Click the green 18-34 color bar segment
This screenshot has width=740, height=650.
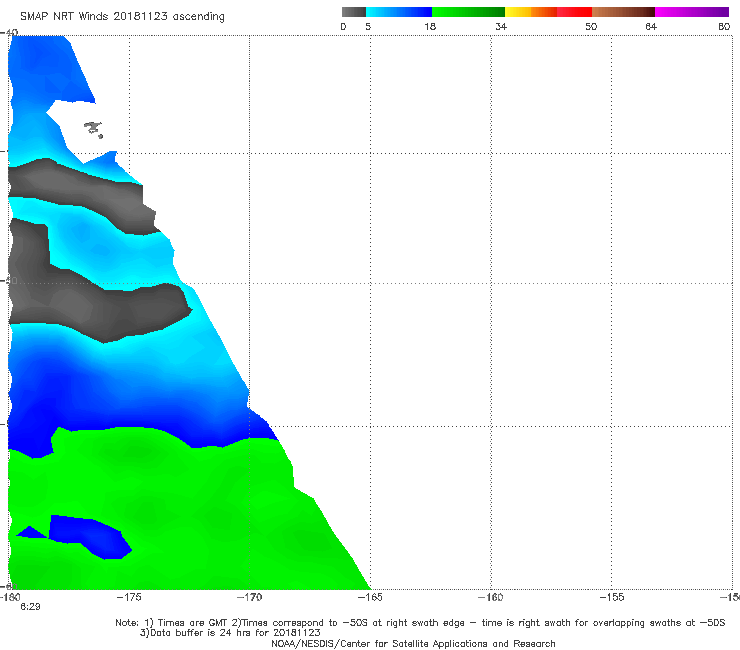coord(468,12)
